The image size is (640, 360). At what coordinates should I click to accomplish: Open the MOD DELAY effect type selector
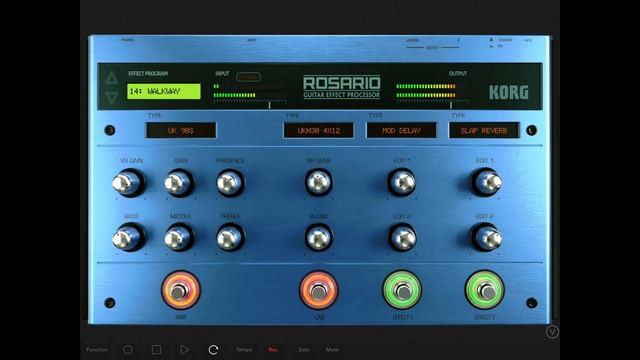pyautogui.click(x=401, y=131)
